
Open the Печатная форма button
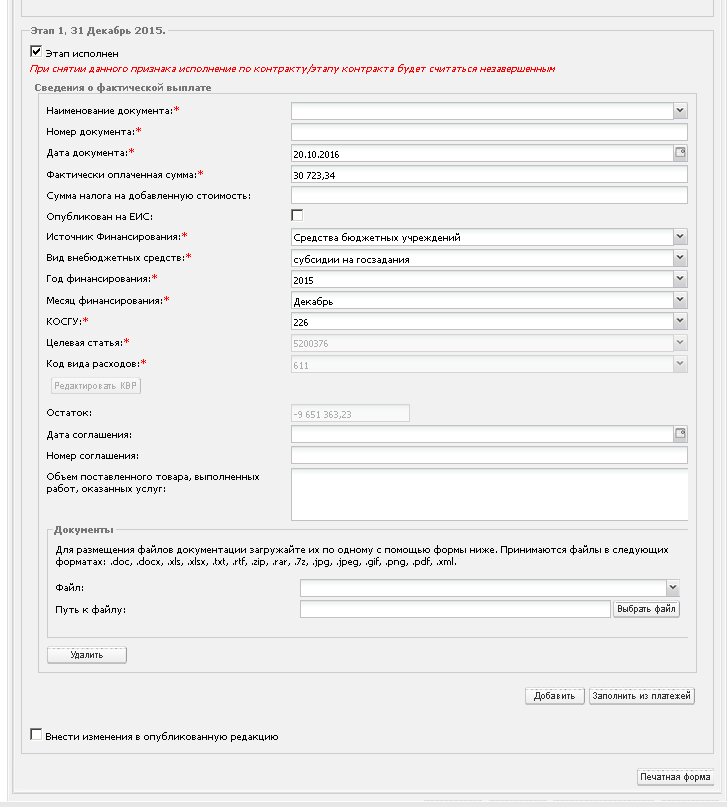(x=676, y=777)
